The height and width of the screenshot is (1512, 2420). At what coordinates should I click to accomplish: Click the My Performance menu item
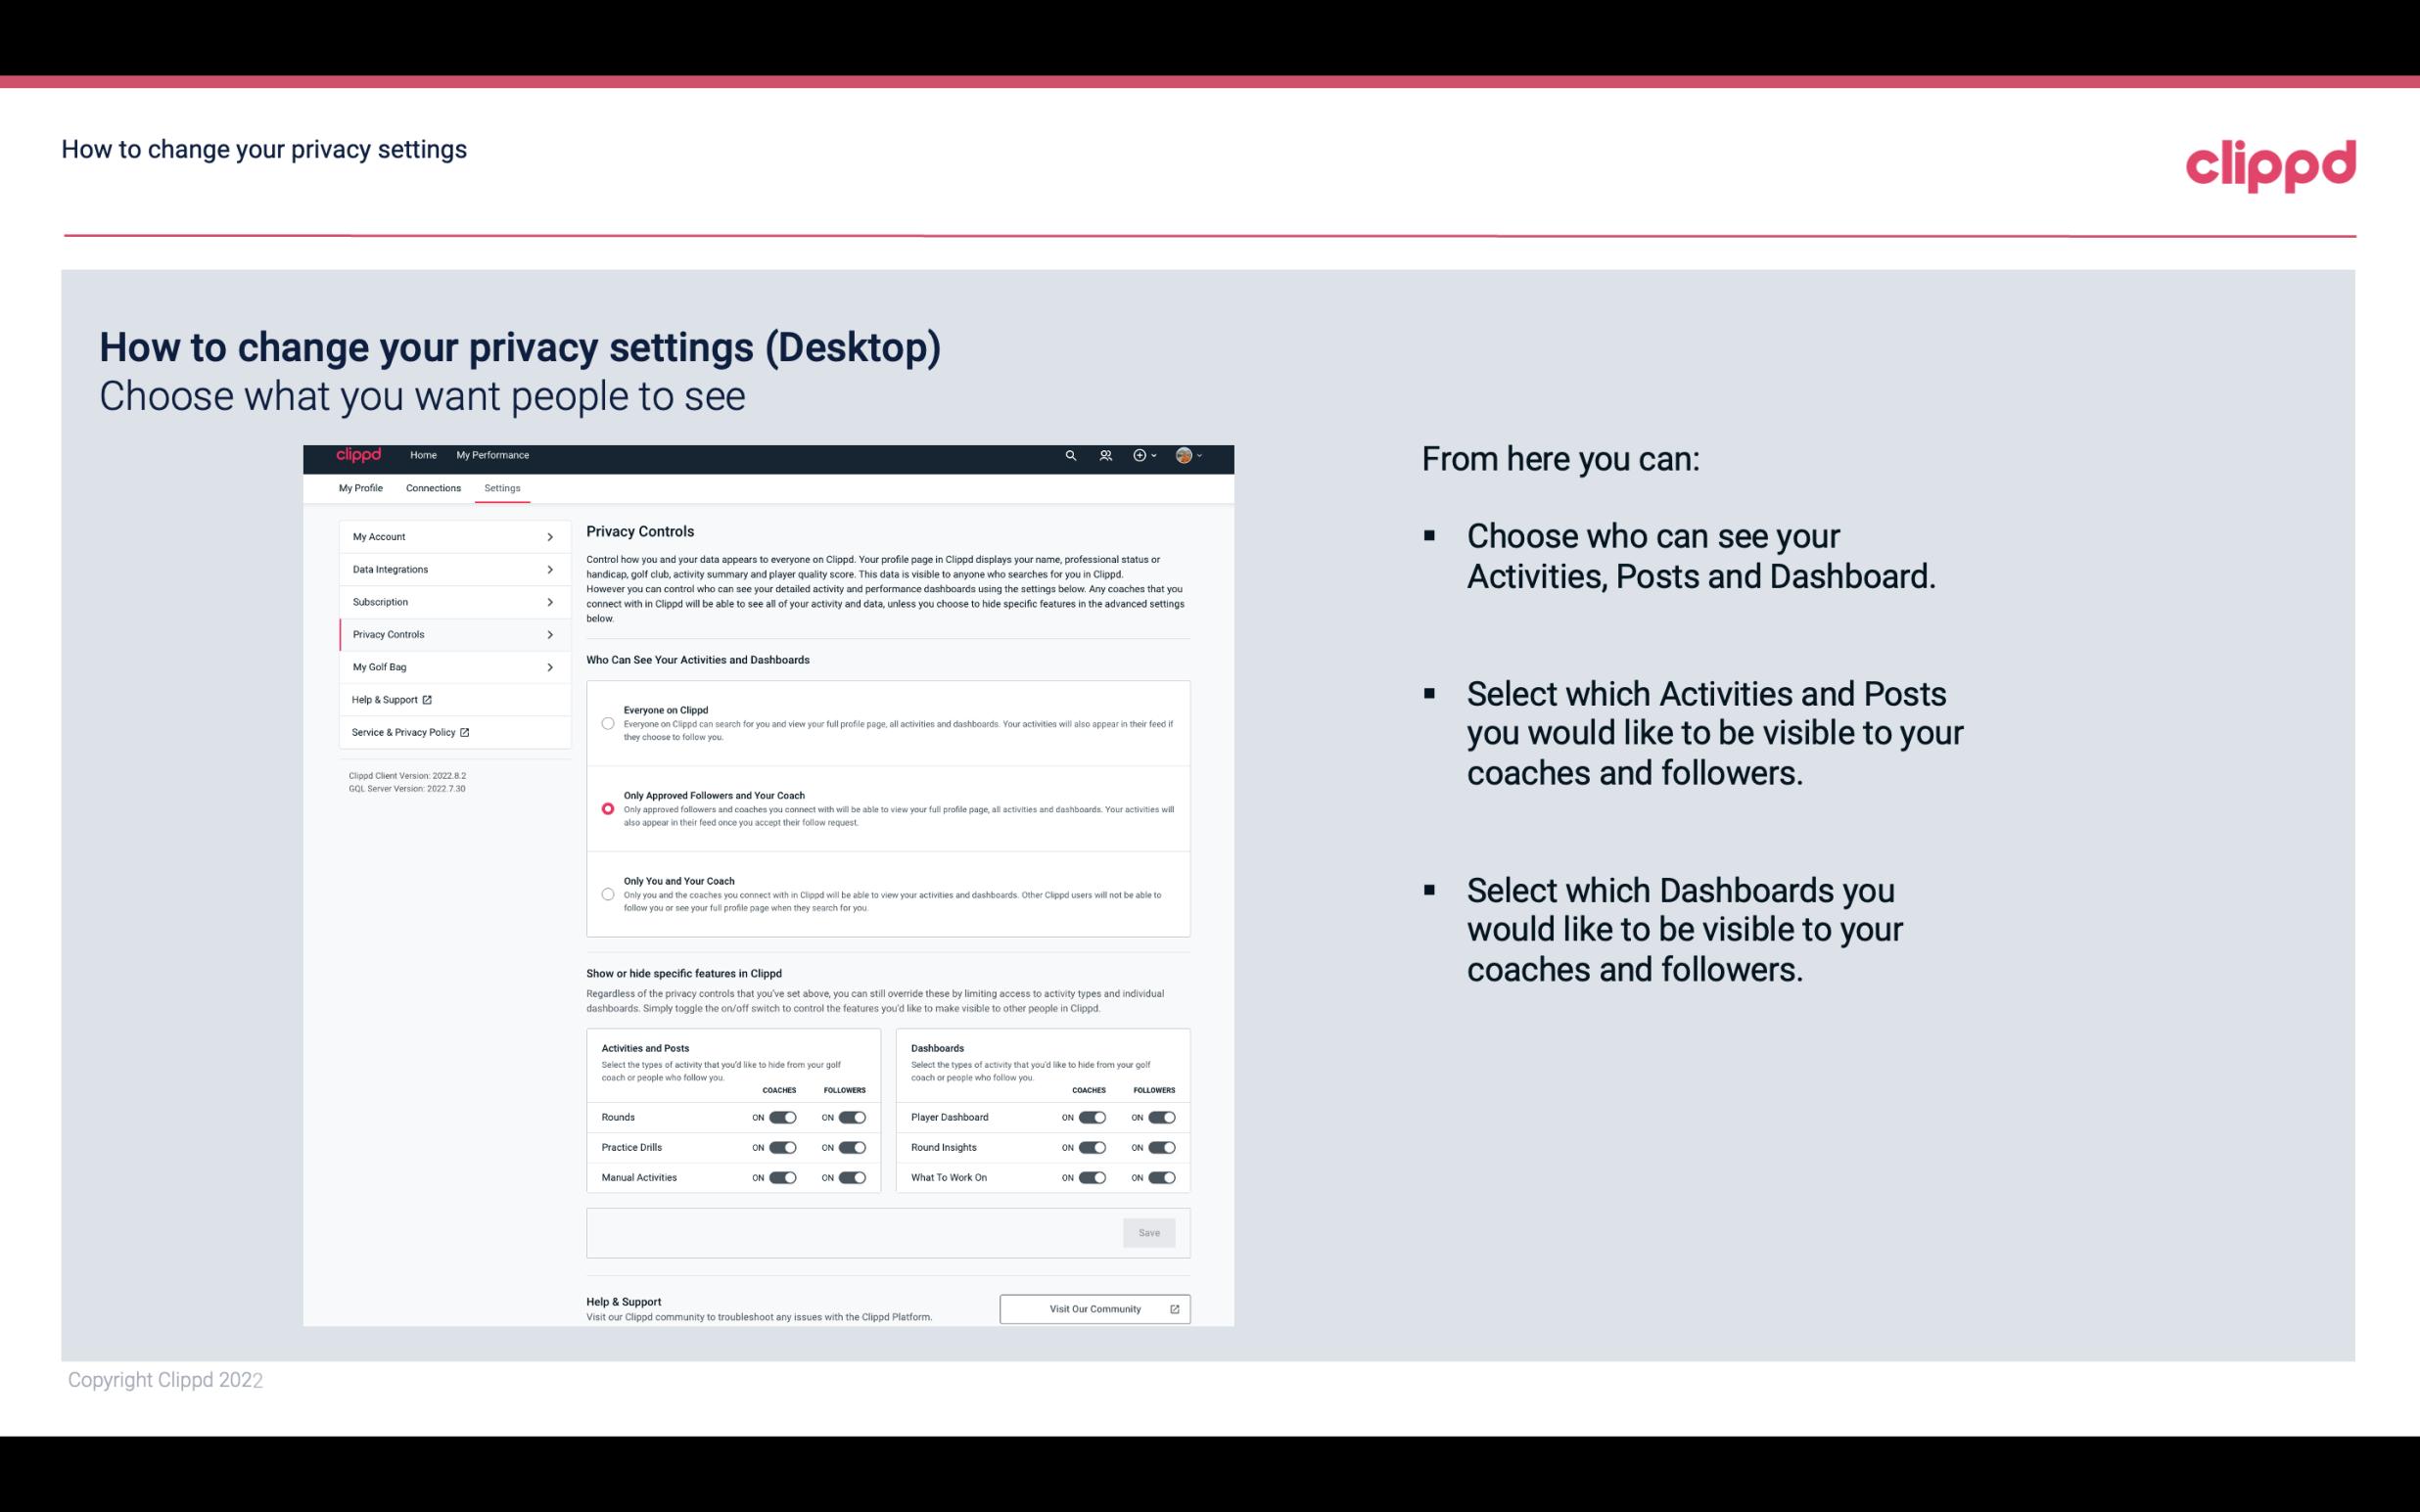[493, 455]
